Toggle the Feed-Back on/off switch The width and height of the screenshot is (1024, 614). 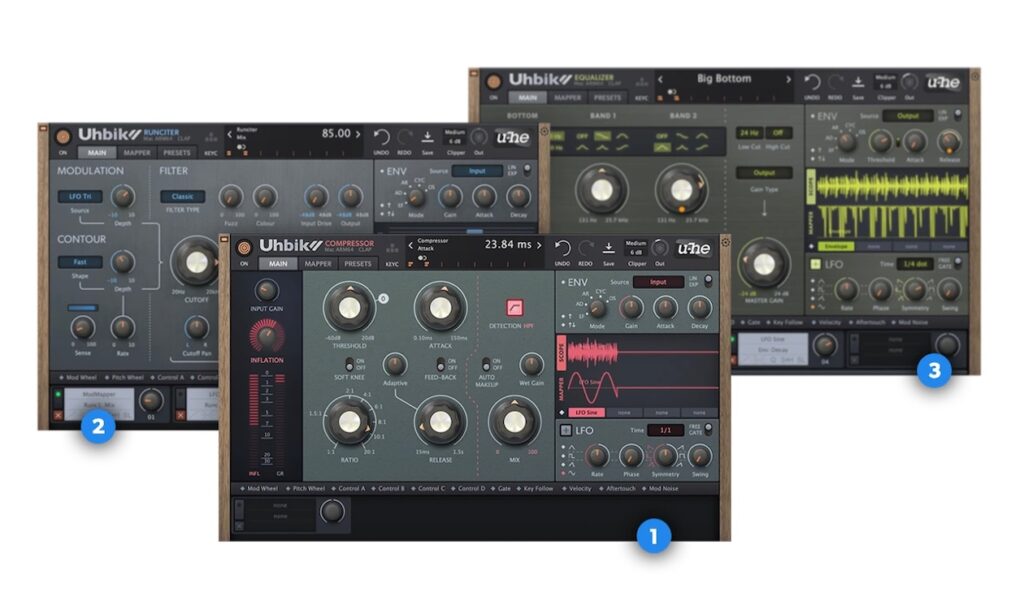[441, 366]
